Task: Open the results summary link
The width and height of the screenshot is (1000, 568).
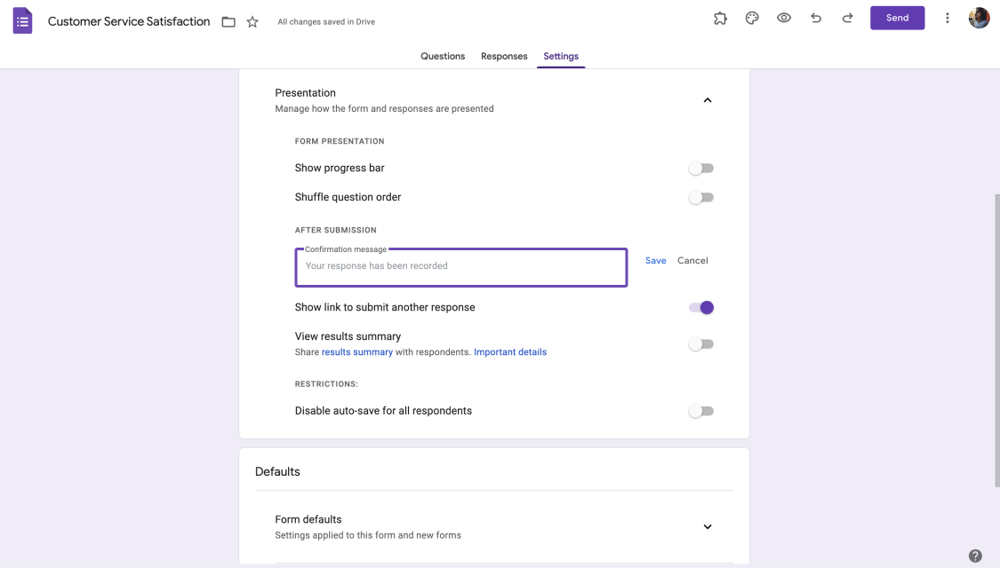Action: tap(357, 352)
